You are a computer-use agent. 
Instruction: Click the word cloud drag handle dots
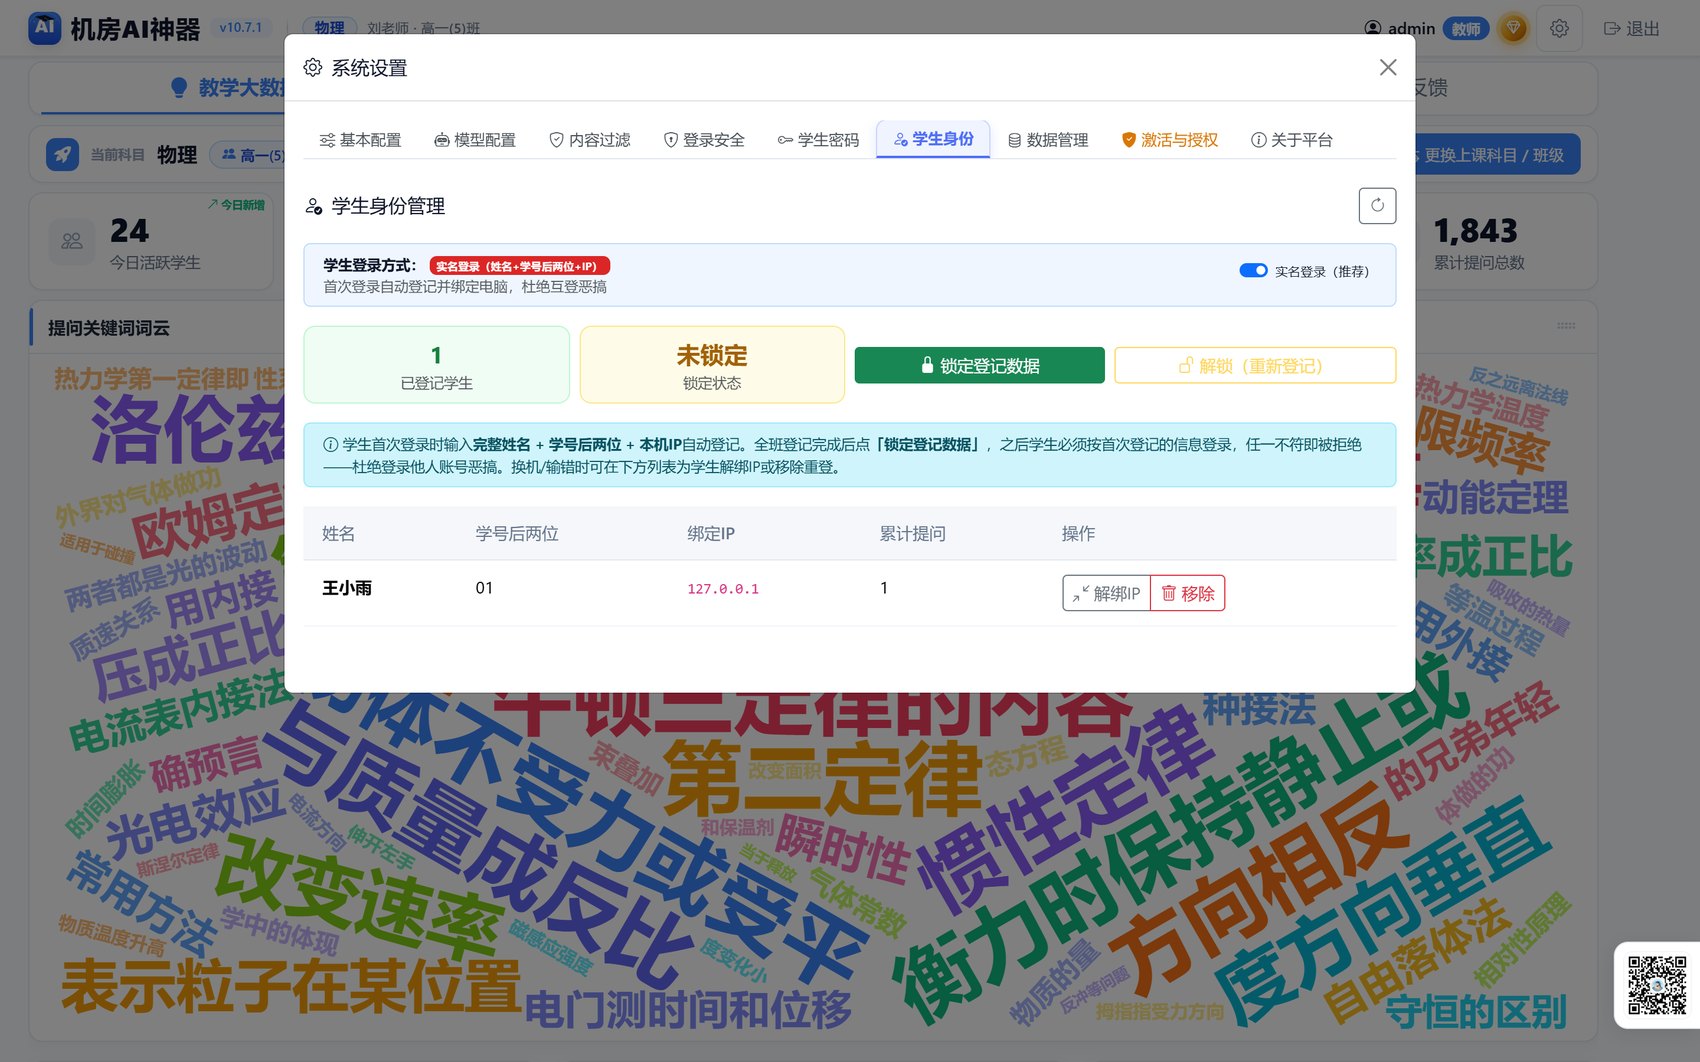coord(1566,326)
